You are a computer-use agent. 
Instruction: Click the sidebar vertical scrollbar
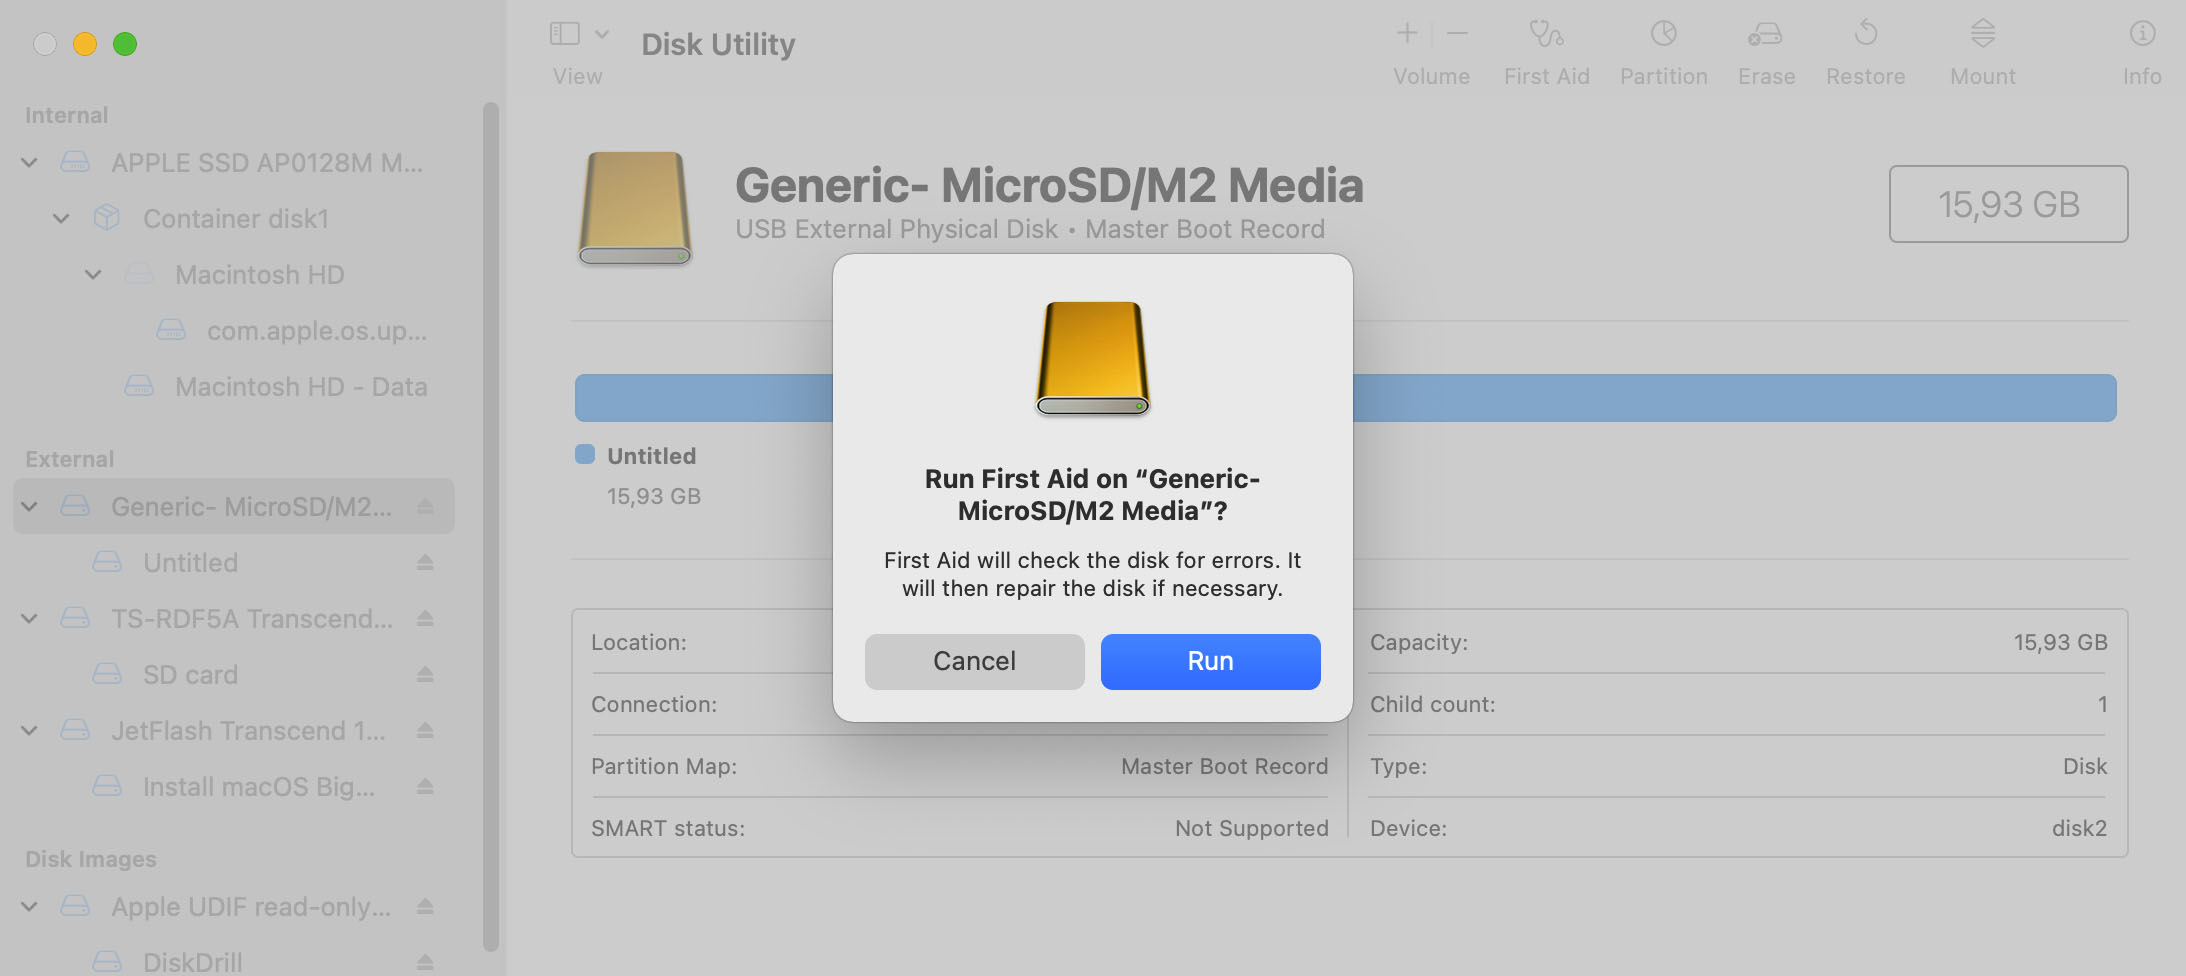coord(490,526)
